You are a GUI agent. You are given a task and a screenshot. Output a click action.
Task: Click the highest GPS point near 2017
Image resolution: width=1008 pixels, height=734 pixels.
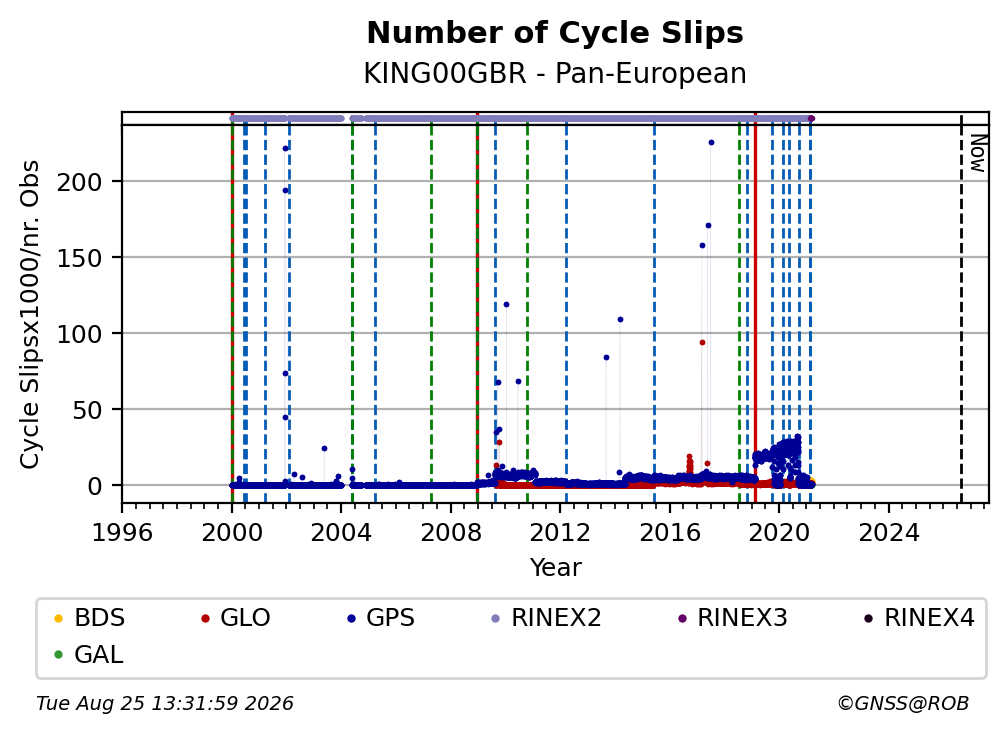[x=711, y=143]
